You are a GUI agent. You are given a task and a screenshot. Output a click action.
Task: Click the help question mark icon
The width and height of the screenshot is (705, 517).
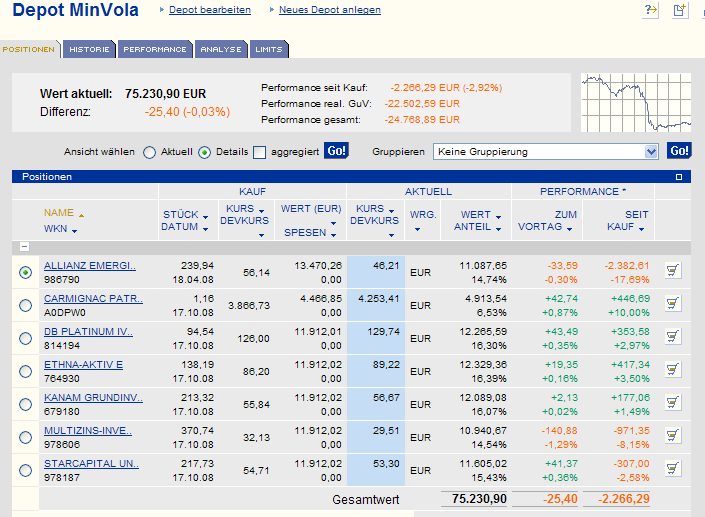click(651, 10)
